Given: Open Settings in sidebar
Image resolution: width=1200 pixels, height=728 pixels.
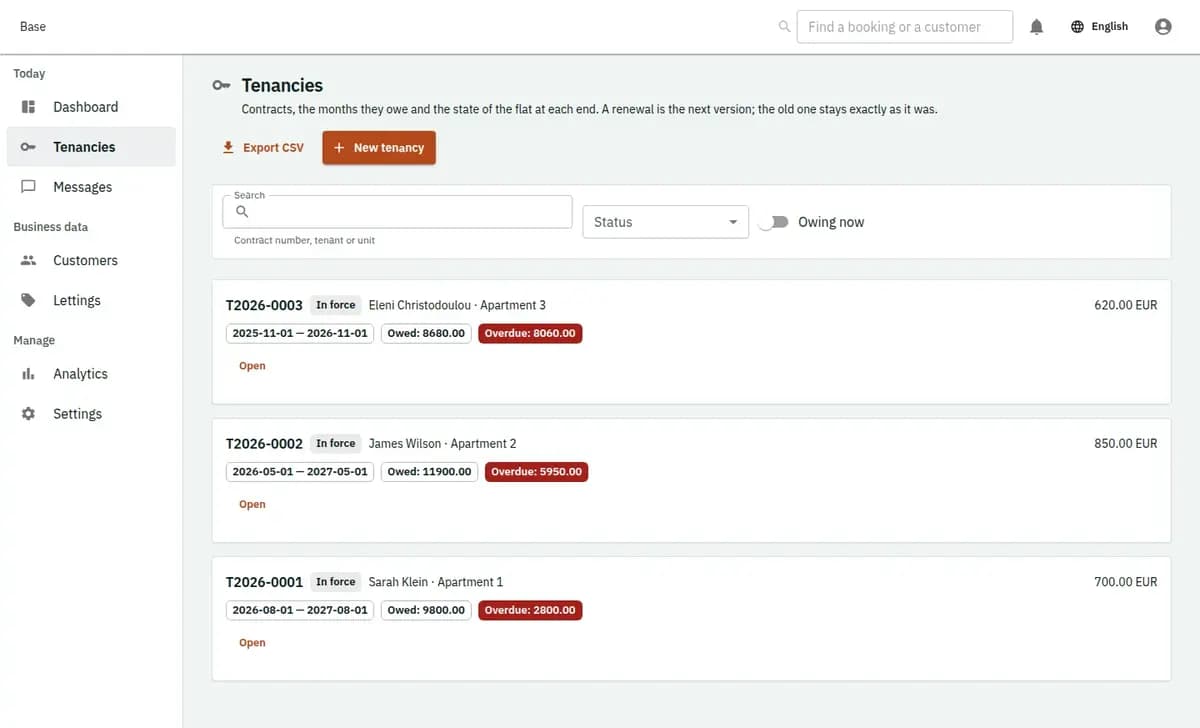Looking at the screenshot, I should coord(91,414).
